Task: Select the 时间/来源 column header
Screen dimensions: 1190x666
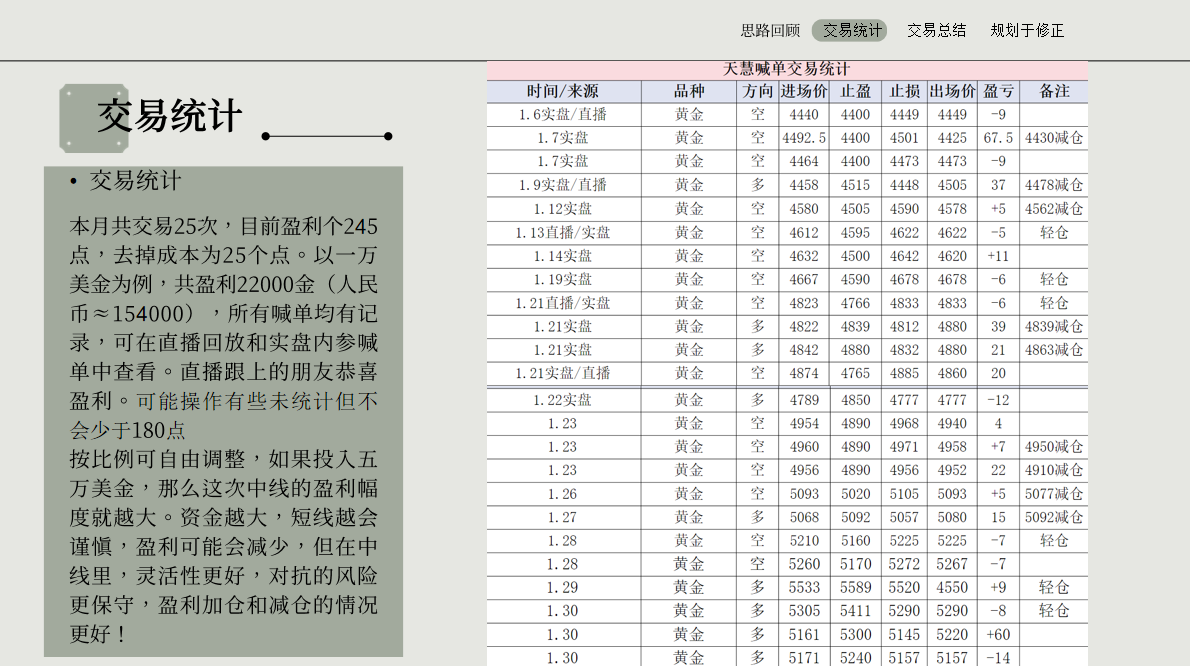Action: pyautogui.click(x=562, y=91)
